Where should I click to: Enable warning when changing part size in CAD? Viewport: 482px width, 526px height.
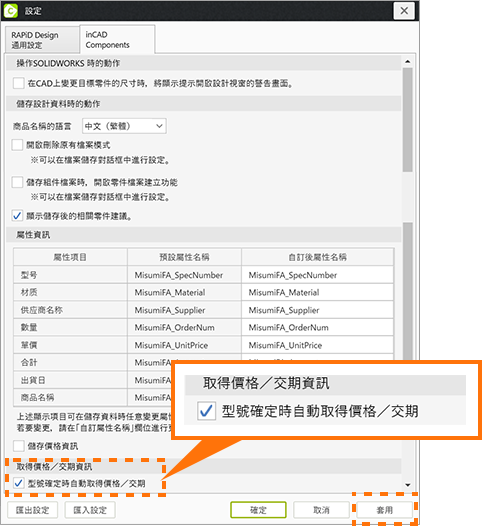point(18,83)
